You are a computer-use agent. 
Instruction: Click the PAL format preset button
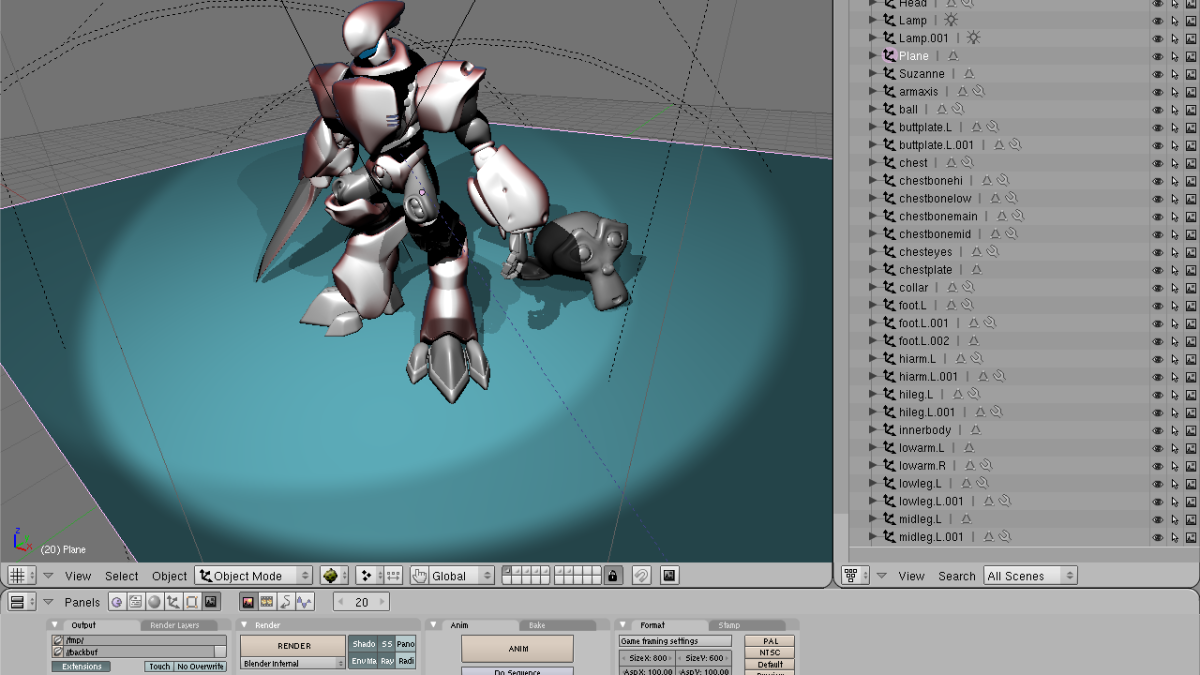pos(769,641)
